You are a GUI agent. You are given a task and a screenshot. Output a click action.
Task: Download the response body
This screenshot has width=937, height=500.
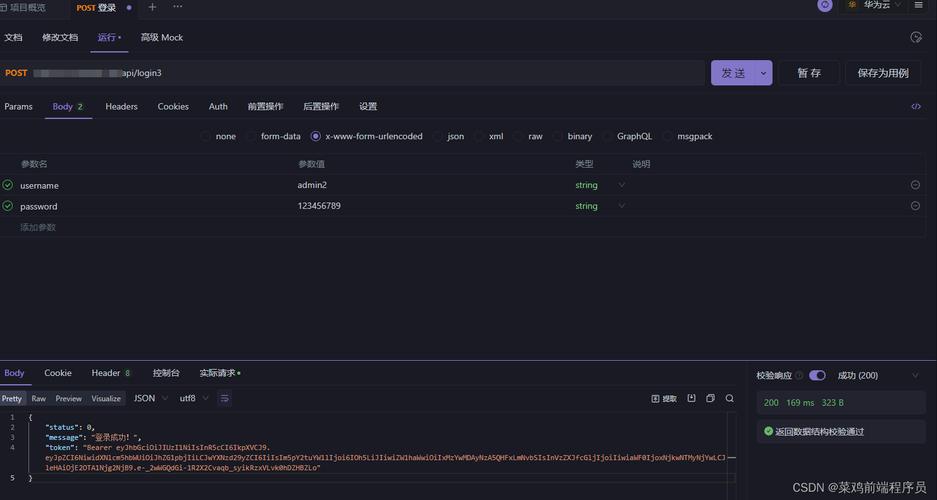point(691,398)
